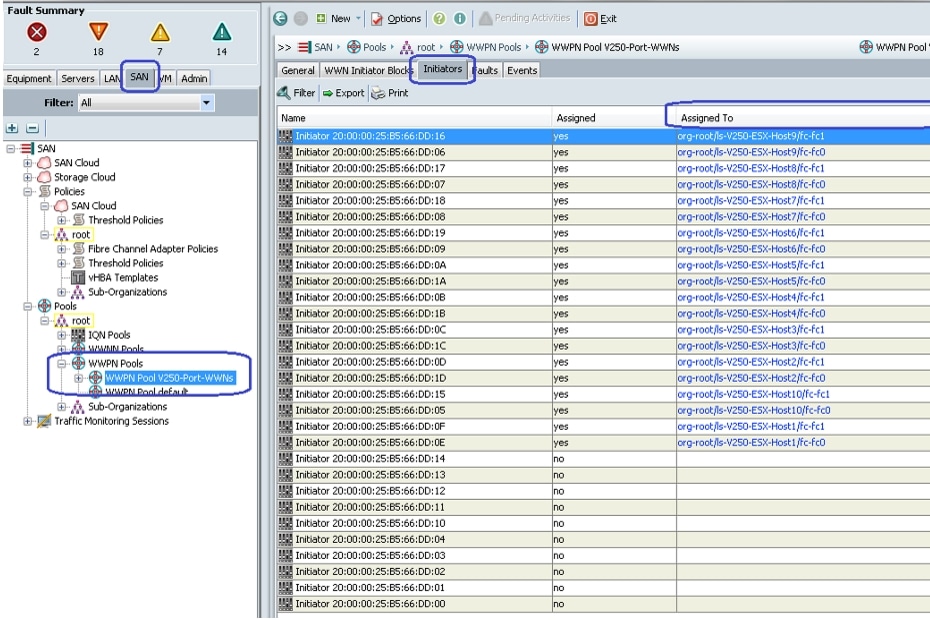Click the collapse-all minus icon above tree
The width and height of the screenshot is (930, 620).
coord(31,128)
